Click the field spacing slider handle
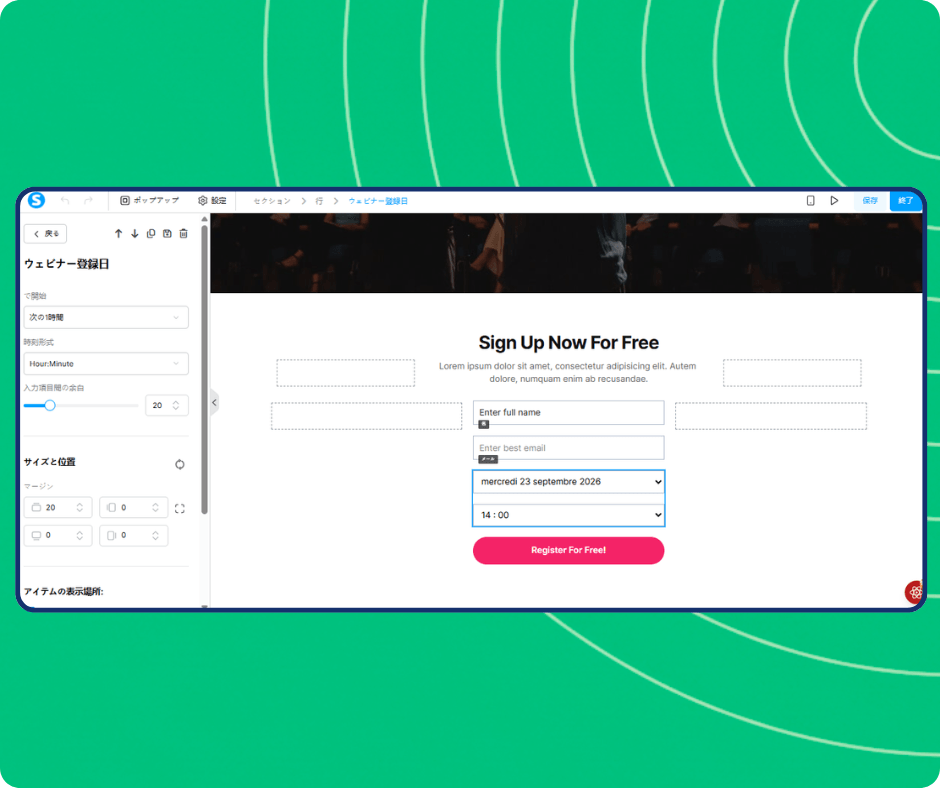940x788 pixels. pos(50,405)
